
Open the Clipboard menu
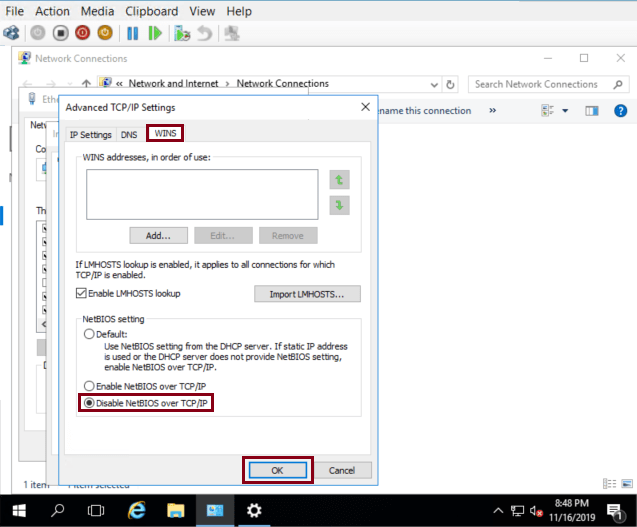152,11
